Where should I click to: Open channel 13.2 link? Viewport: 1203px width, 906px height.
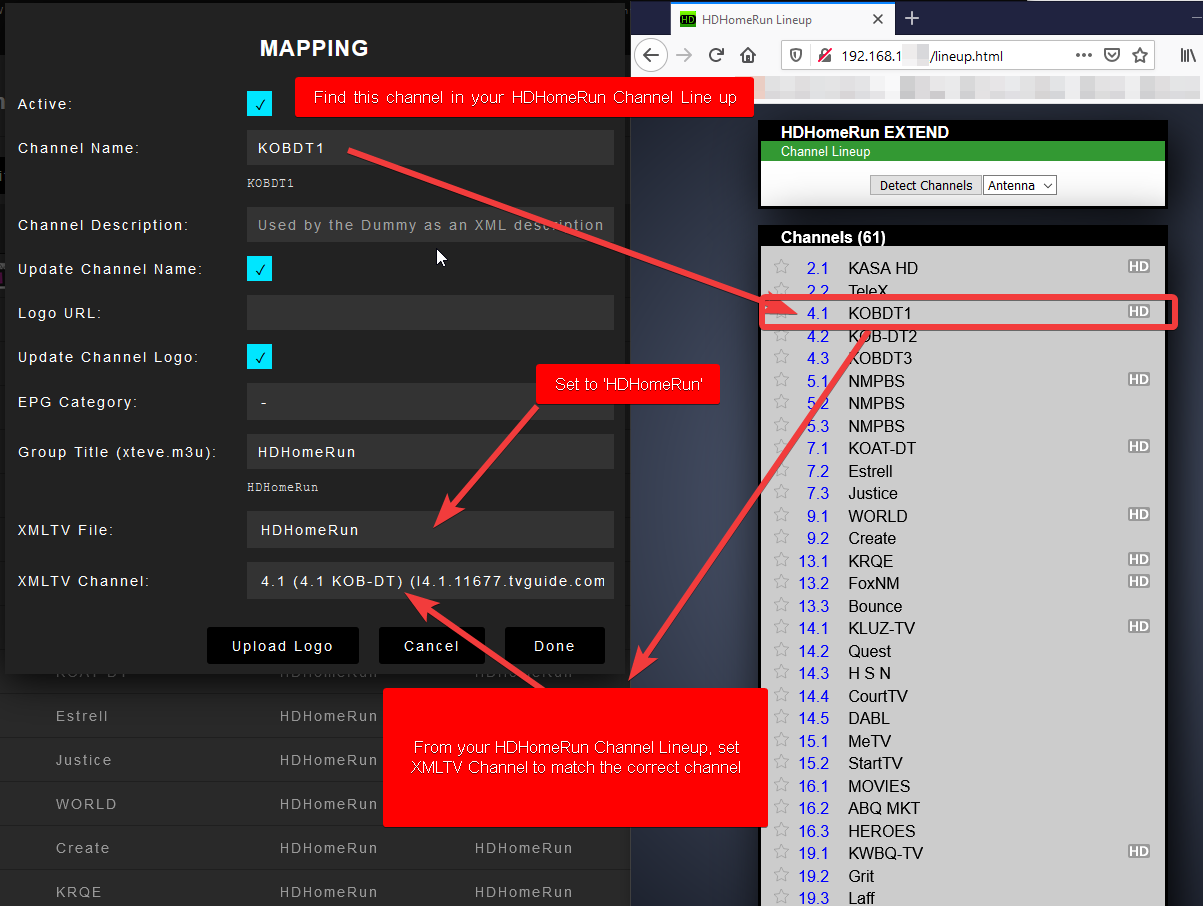814,583
